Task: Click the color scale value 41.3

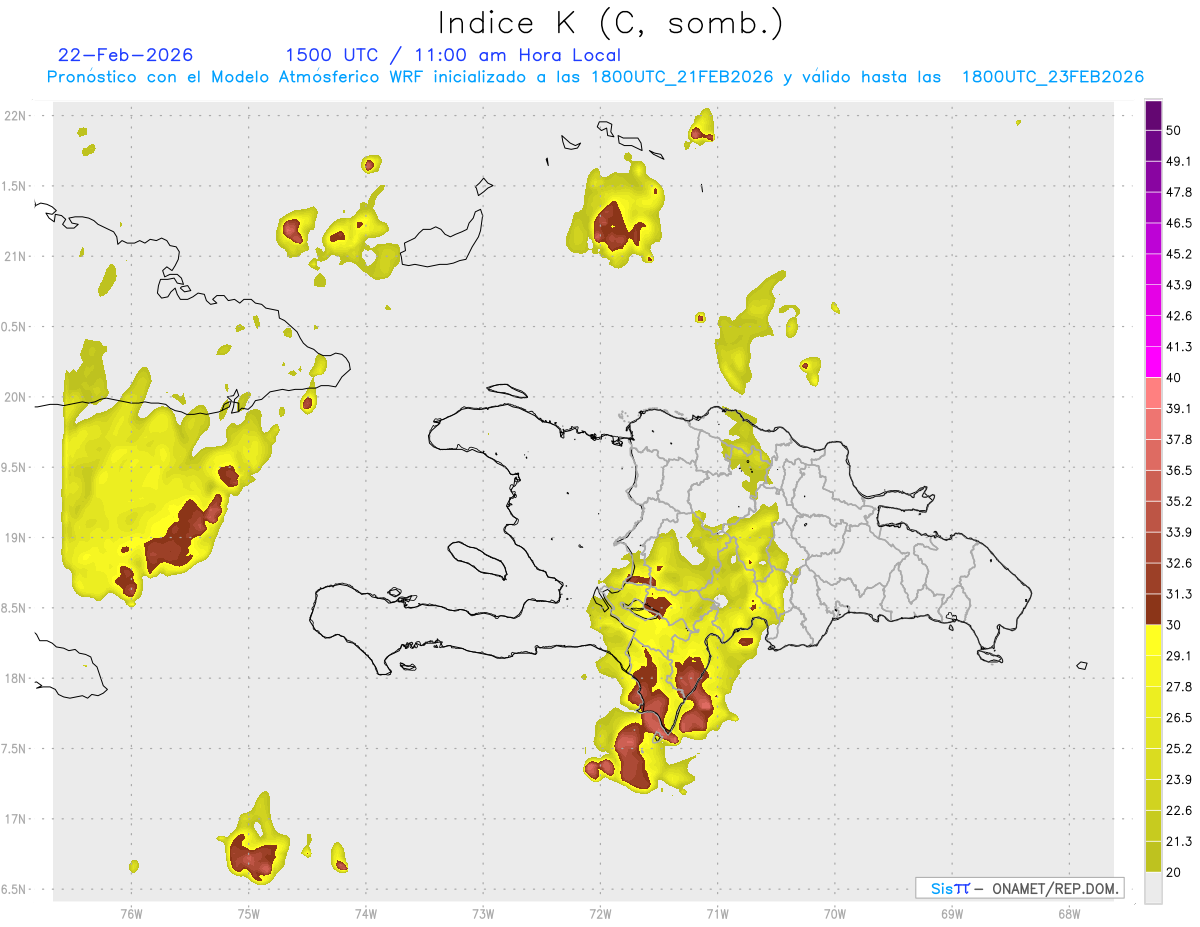Action: pyautogui.click(x=1179, y=347)
